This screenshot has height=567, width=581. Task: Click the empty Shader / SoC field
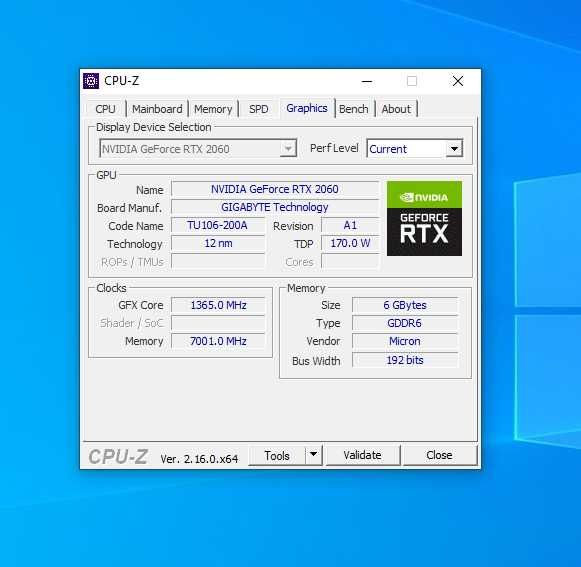(218, 323)
